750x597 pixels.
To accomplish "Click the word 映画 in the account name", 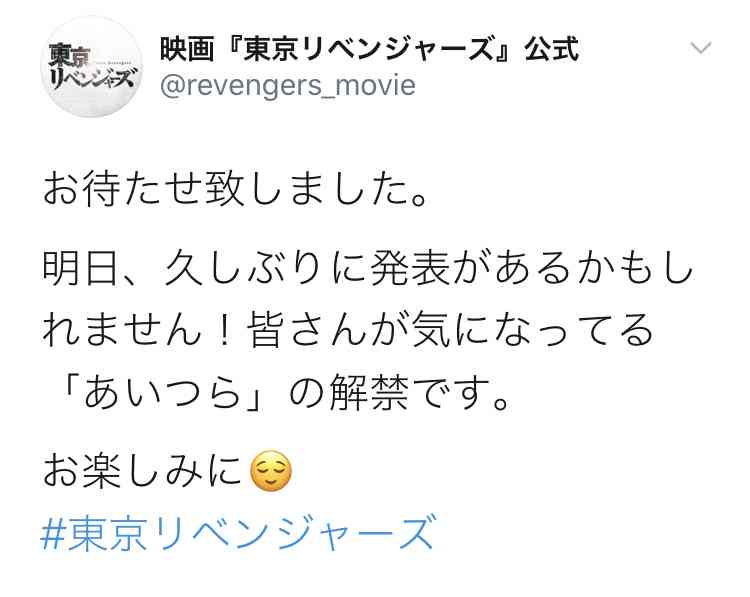I will click(x=187, y=49).
